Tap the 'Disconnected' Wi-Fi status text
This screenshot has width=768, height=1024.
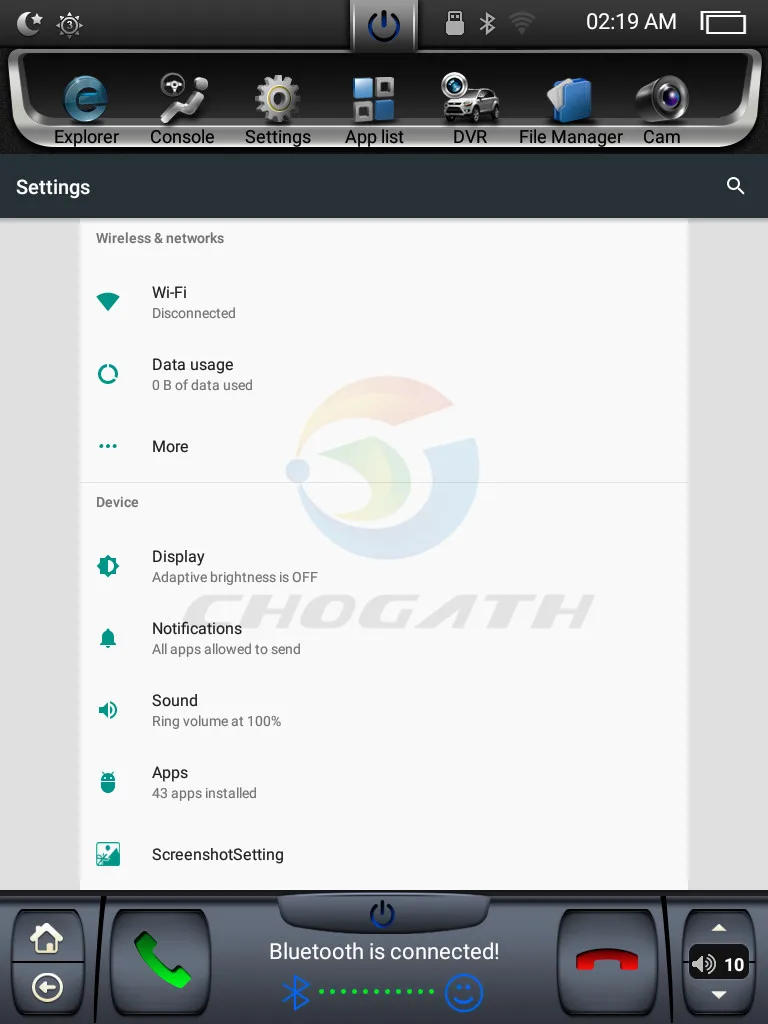[193, 313]
